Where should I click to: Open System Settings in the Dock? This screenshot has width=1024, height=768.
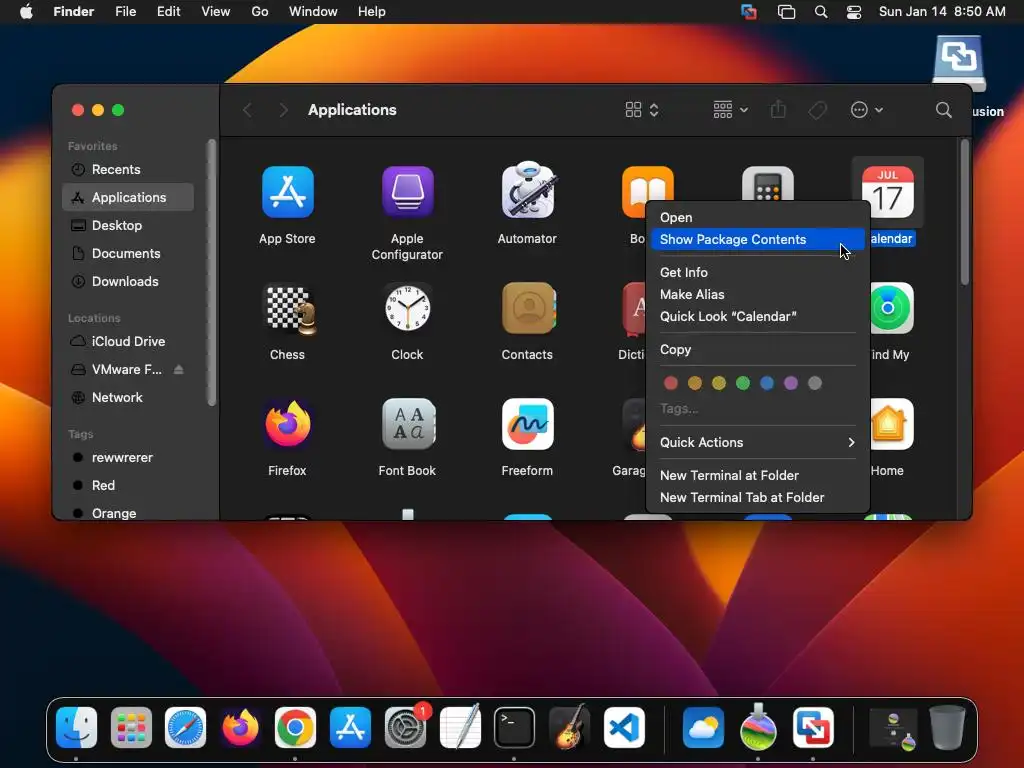click(x=405, y=727)
